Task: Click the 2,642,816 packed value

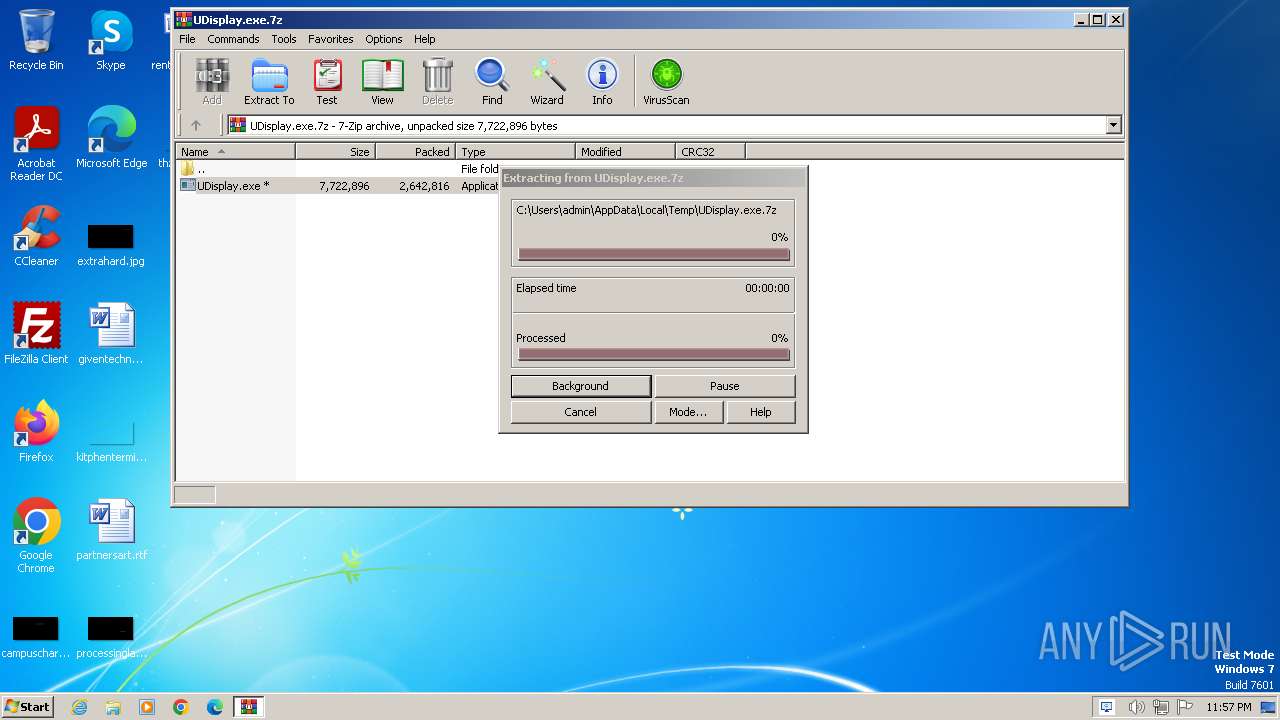Action: point(424,186)
